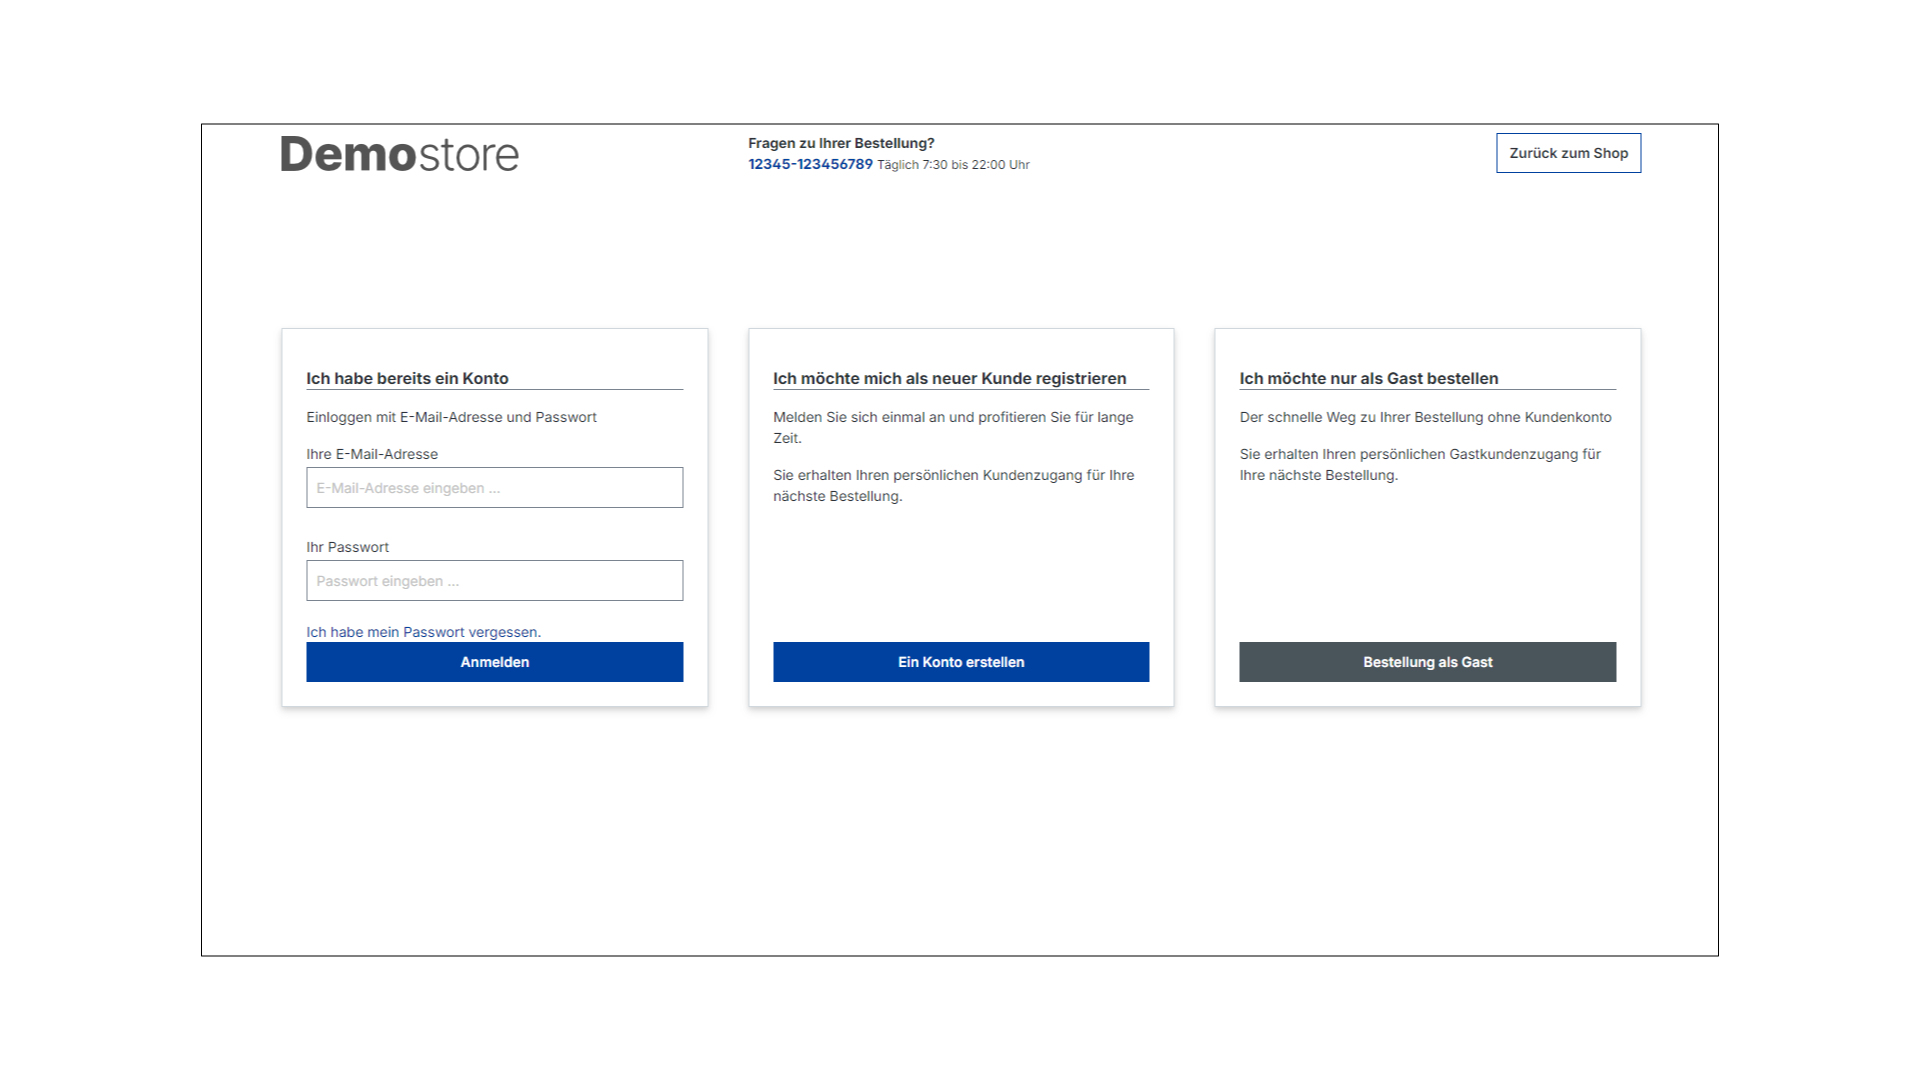Click label 'Ihre E-Mail-Adresse'

click(372, 454)
